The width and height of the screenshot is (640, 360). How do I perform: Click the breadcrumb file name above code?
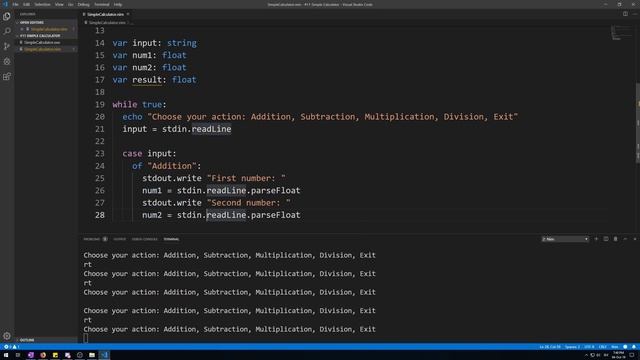(x=107, y=23)
